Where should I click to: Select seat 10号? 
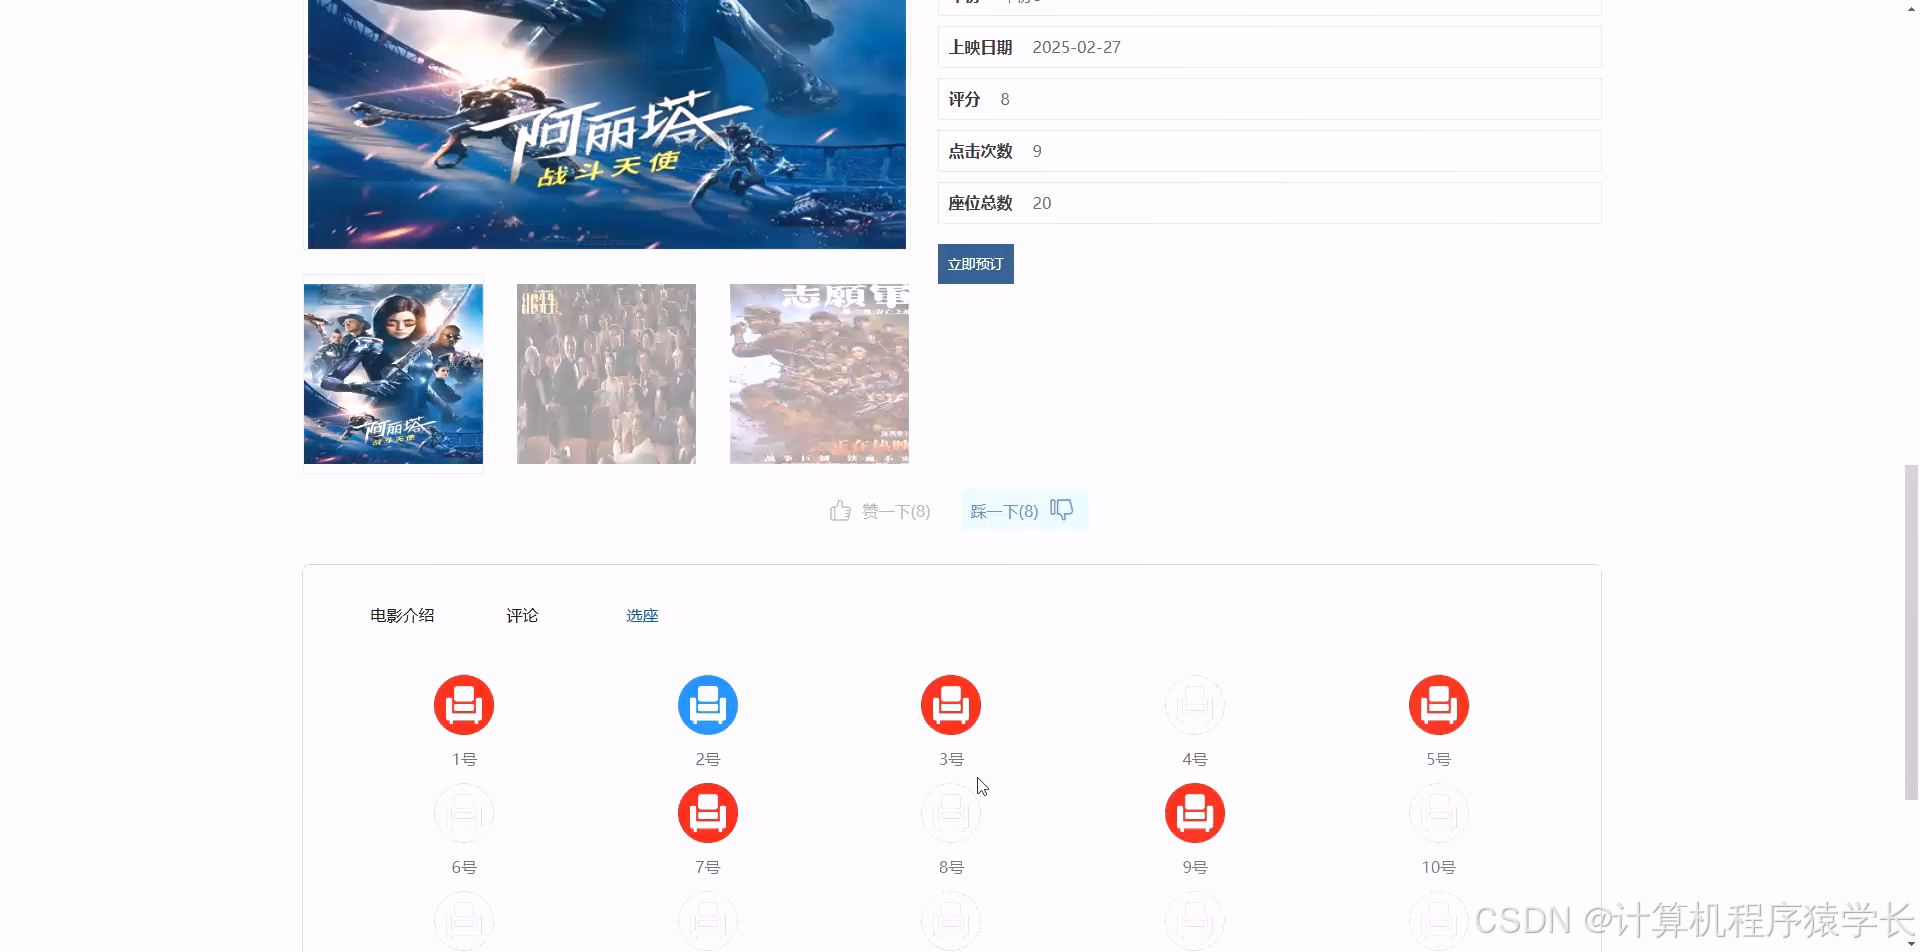tap(1438, 812)
